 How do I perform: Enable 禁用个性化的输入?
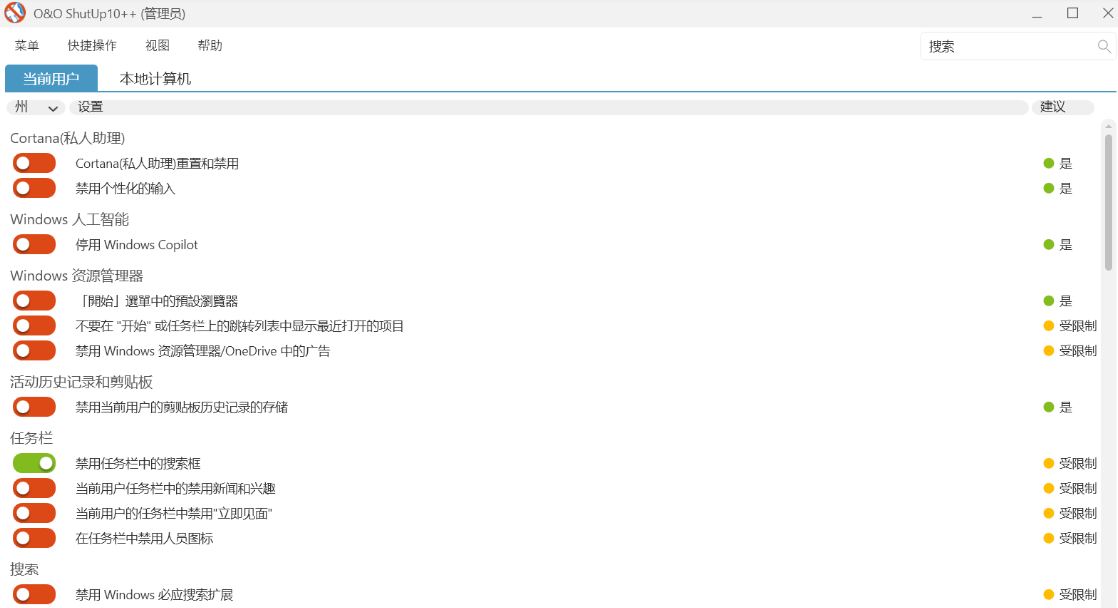point(34,188)
